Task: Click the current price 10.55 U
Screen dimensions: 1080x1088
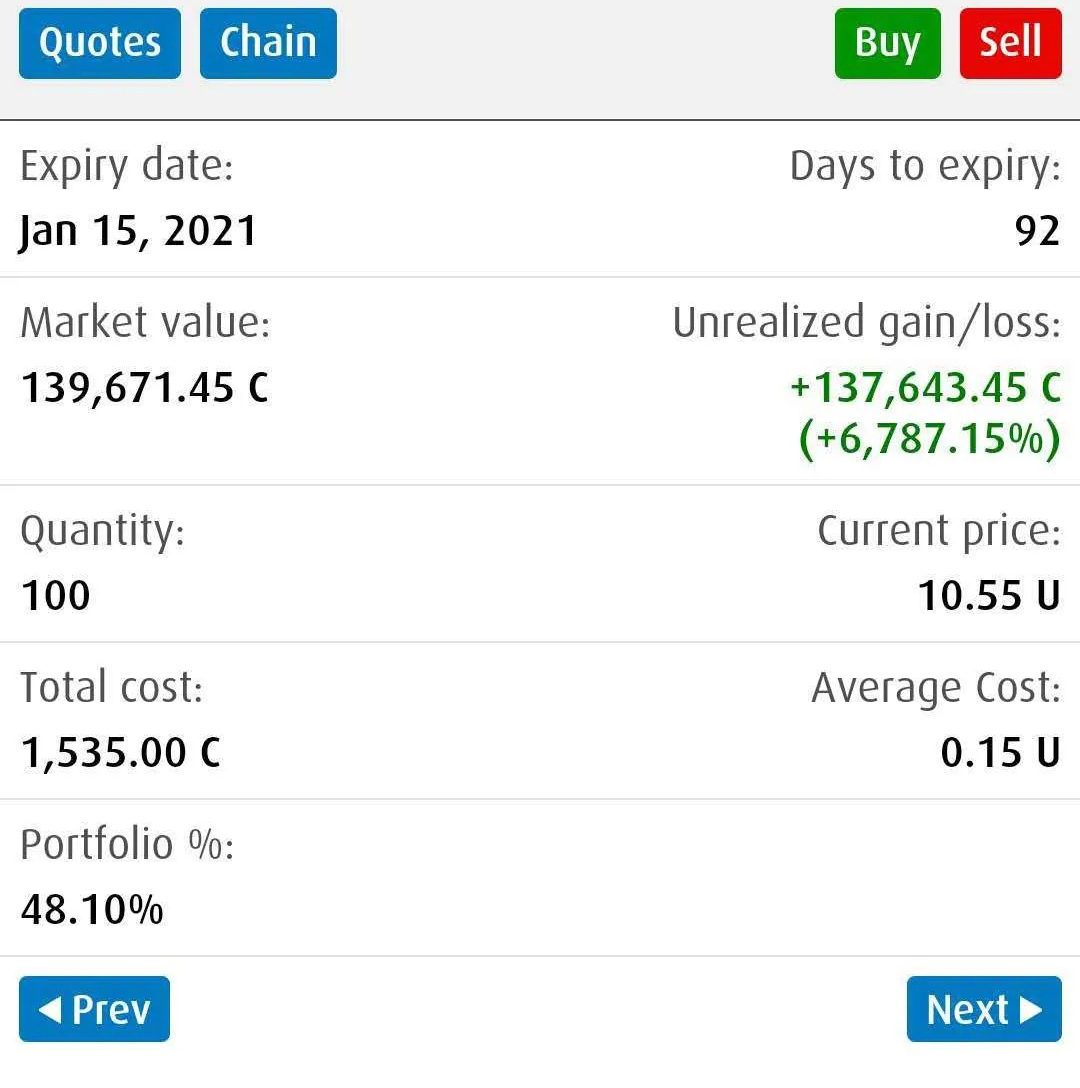Action: coord(989,595)
